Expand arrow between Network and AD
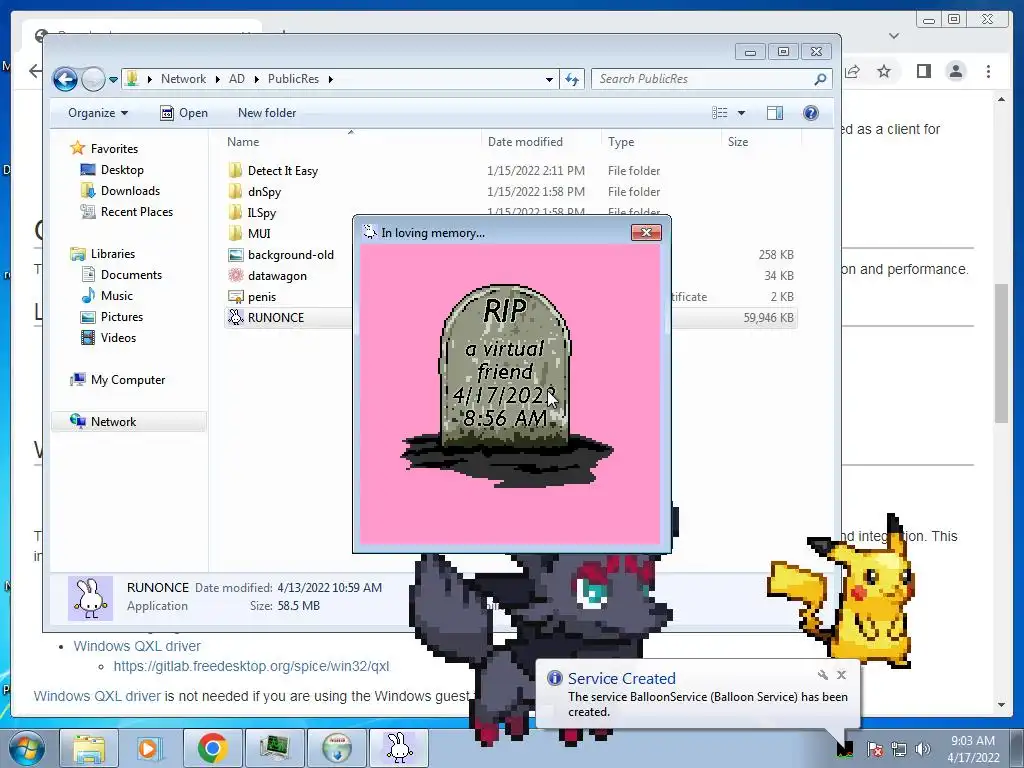 click(217, 79)
